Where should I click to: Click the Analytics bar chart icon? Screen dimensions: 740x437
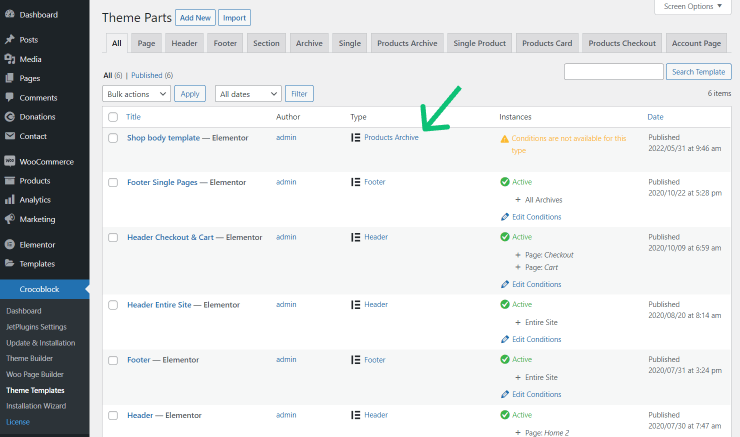pos(9,200)
